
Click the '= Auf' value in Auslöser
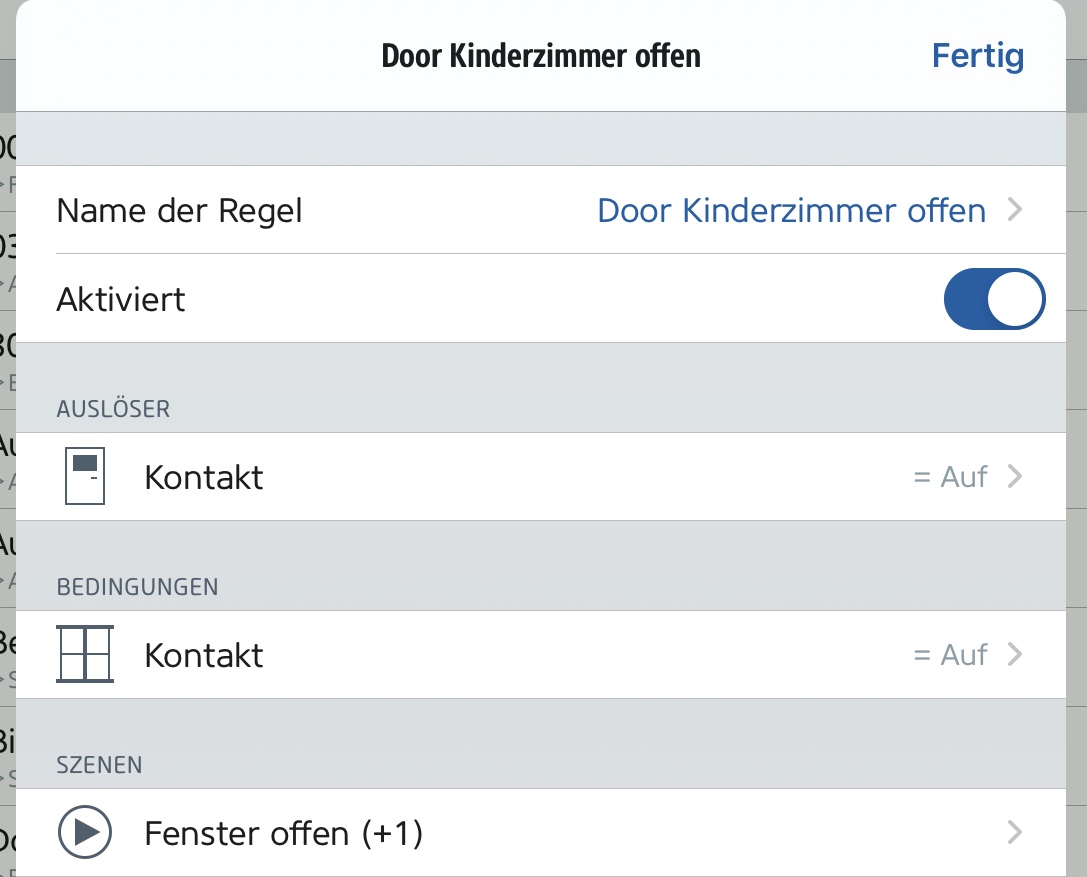[950, 477]
